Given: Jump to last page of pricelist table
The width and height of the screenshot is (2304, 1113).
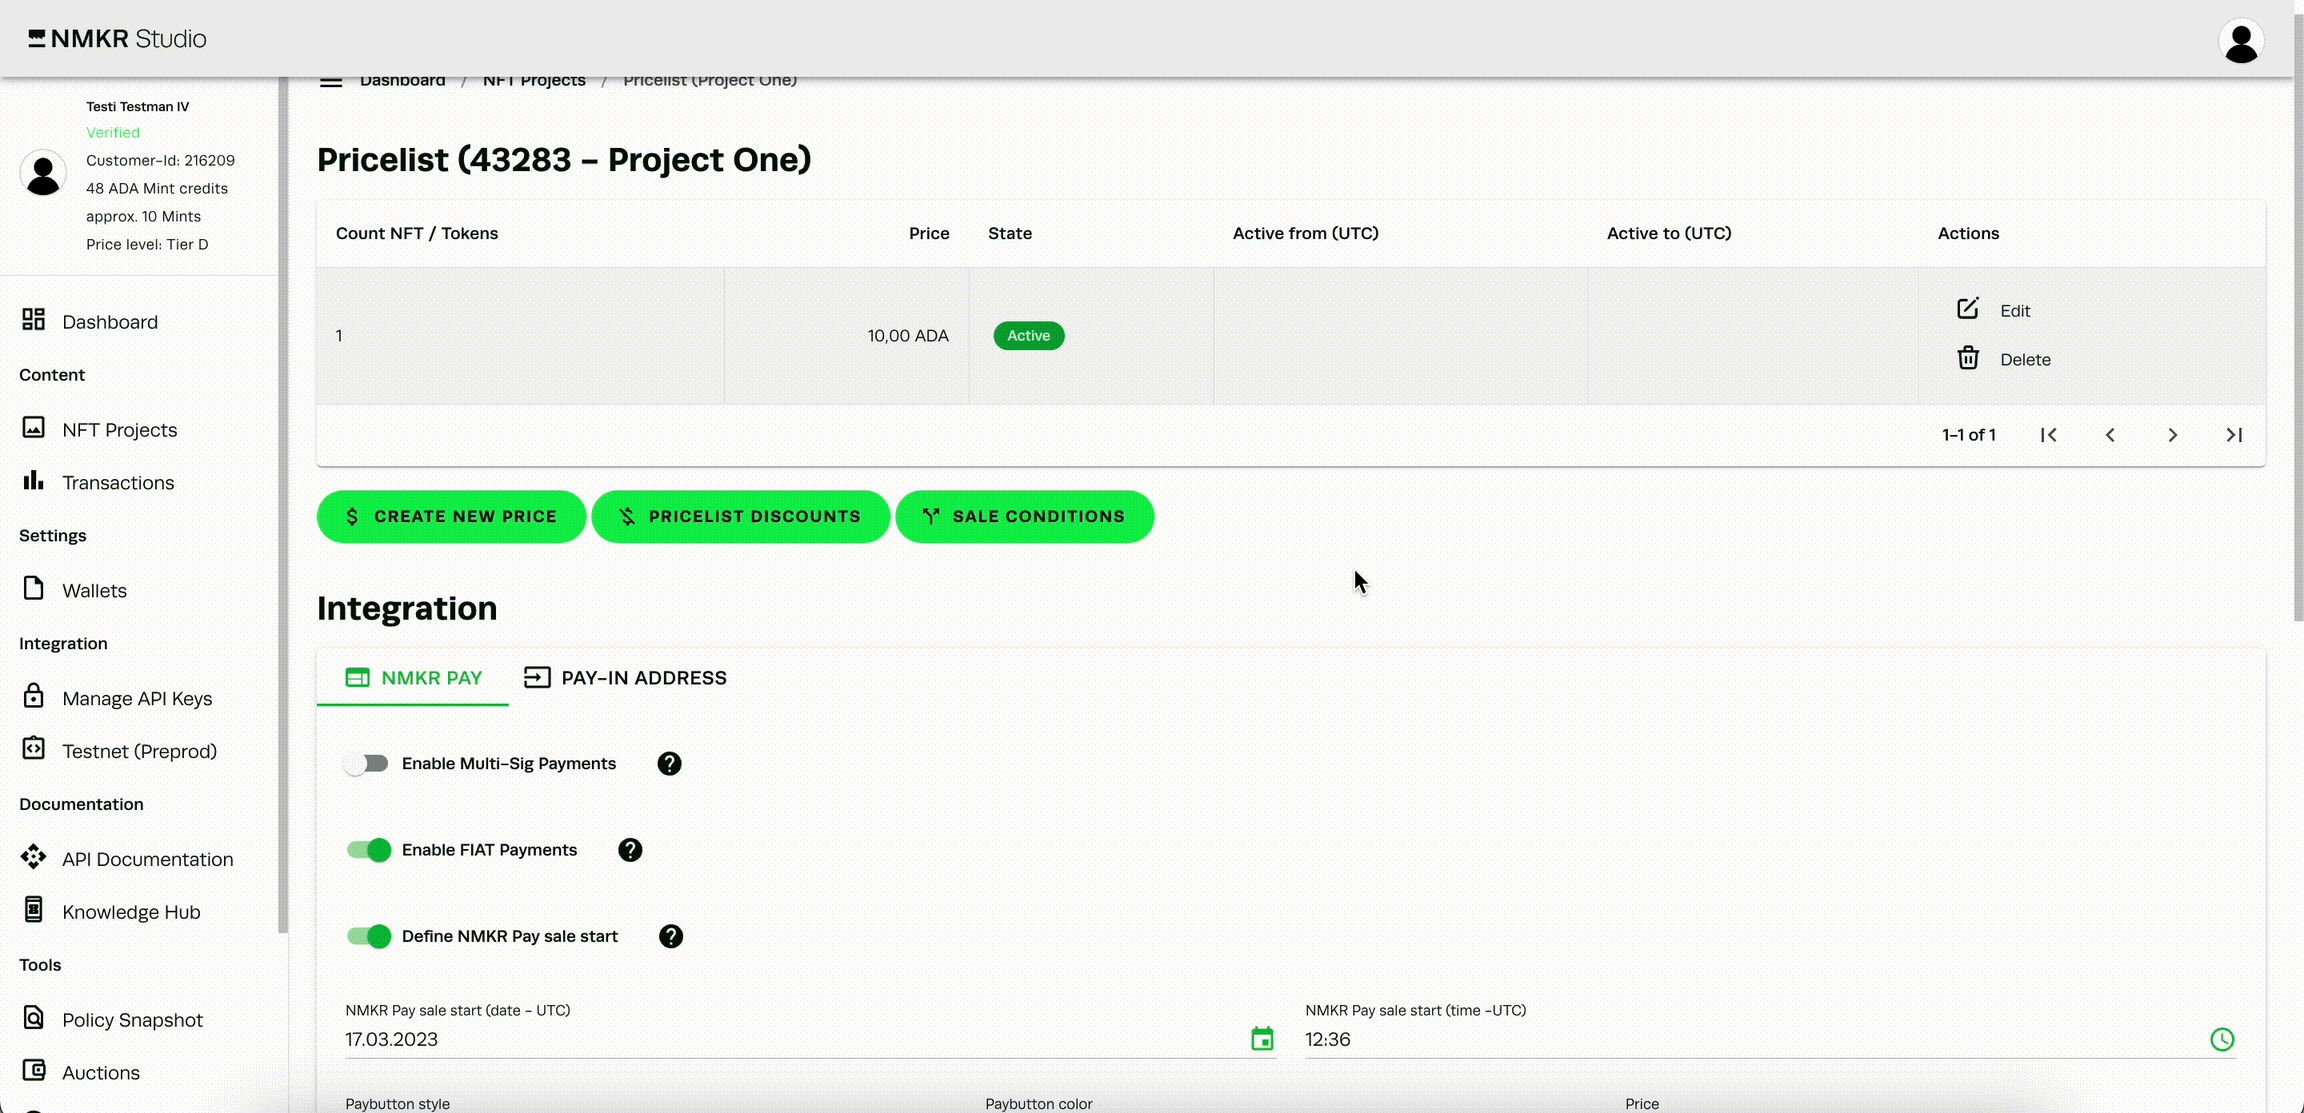Looking at the screenshot, I should (2234, 435).
